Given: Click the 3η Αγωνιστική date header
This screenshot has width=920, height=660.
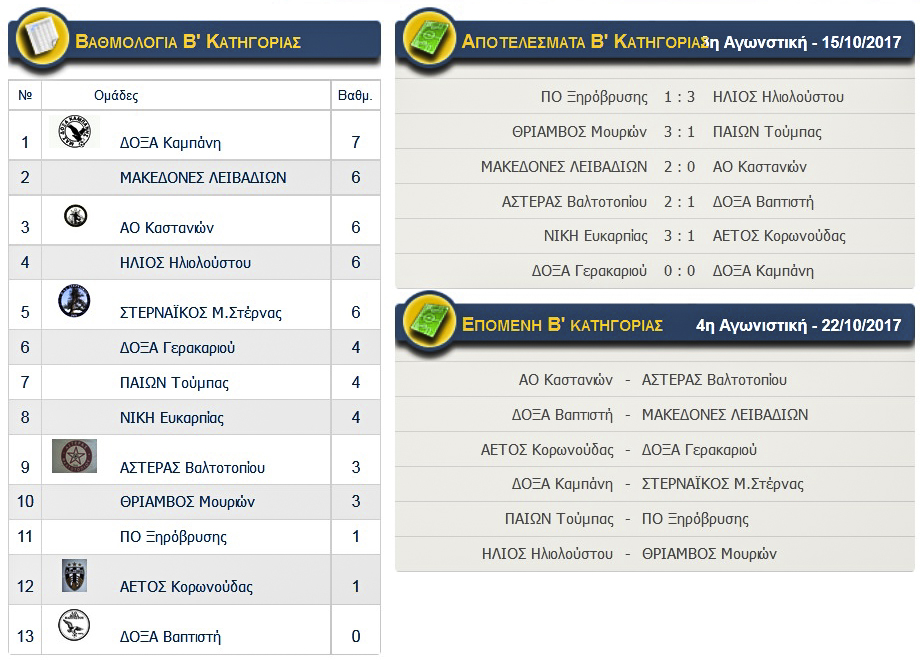Looking at the screenshot, I should coord(808,42).
